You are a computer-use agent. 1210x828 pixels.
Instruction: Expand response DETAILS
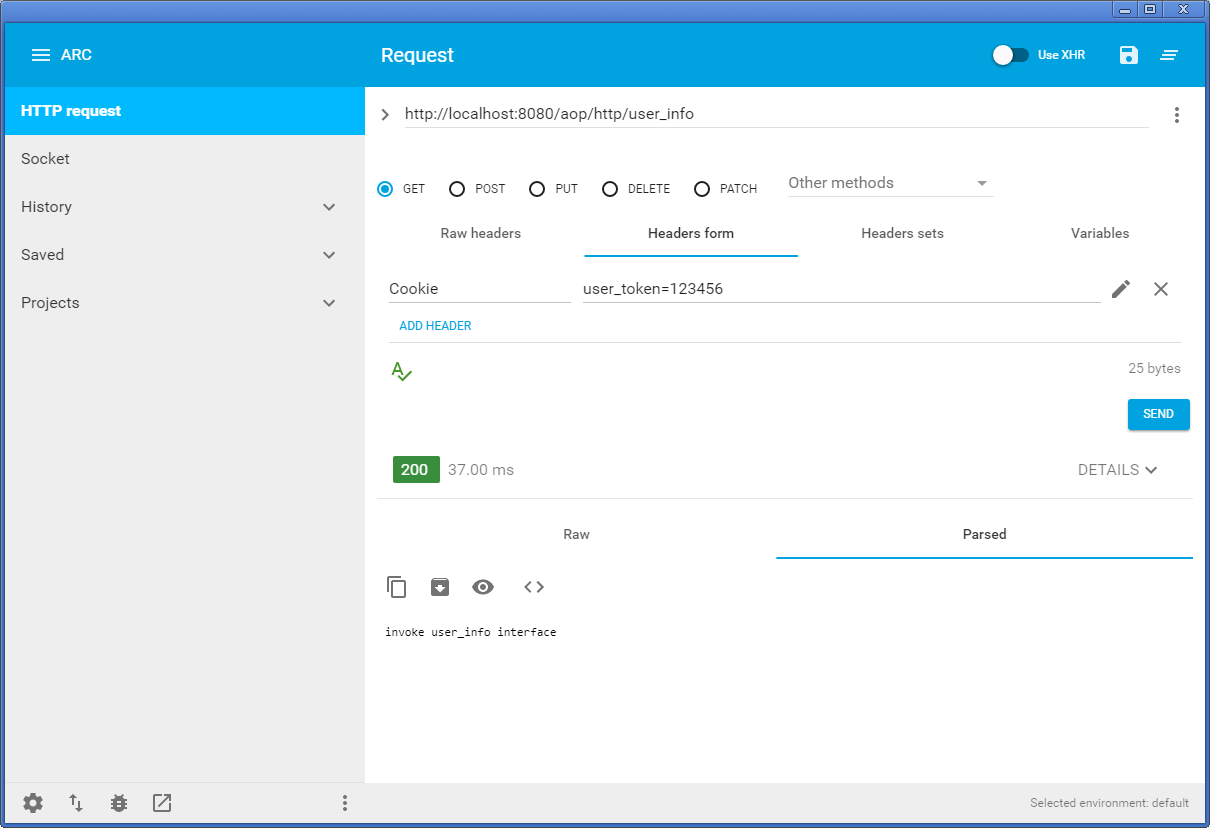1117,470
